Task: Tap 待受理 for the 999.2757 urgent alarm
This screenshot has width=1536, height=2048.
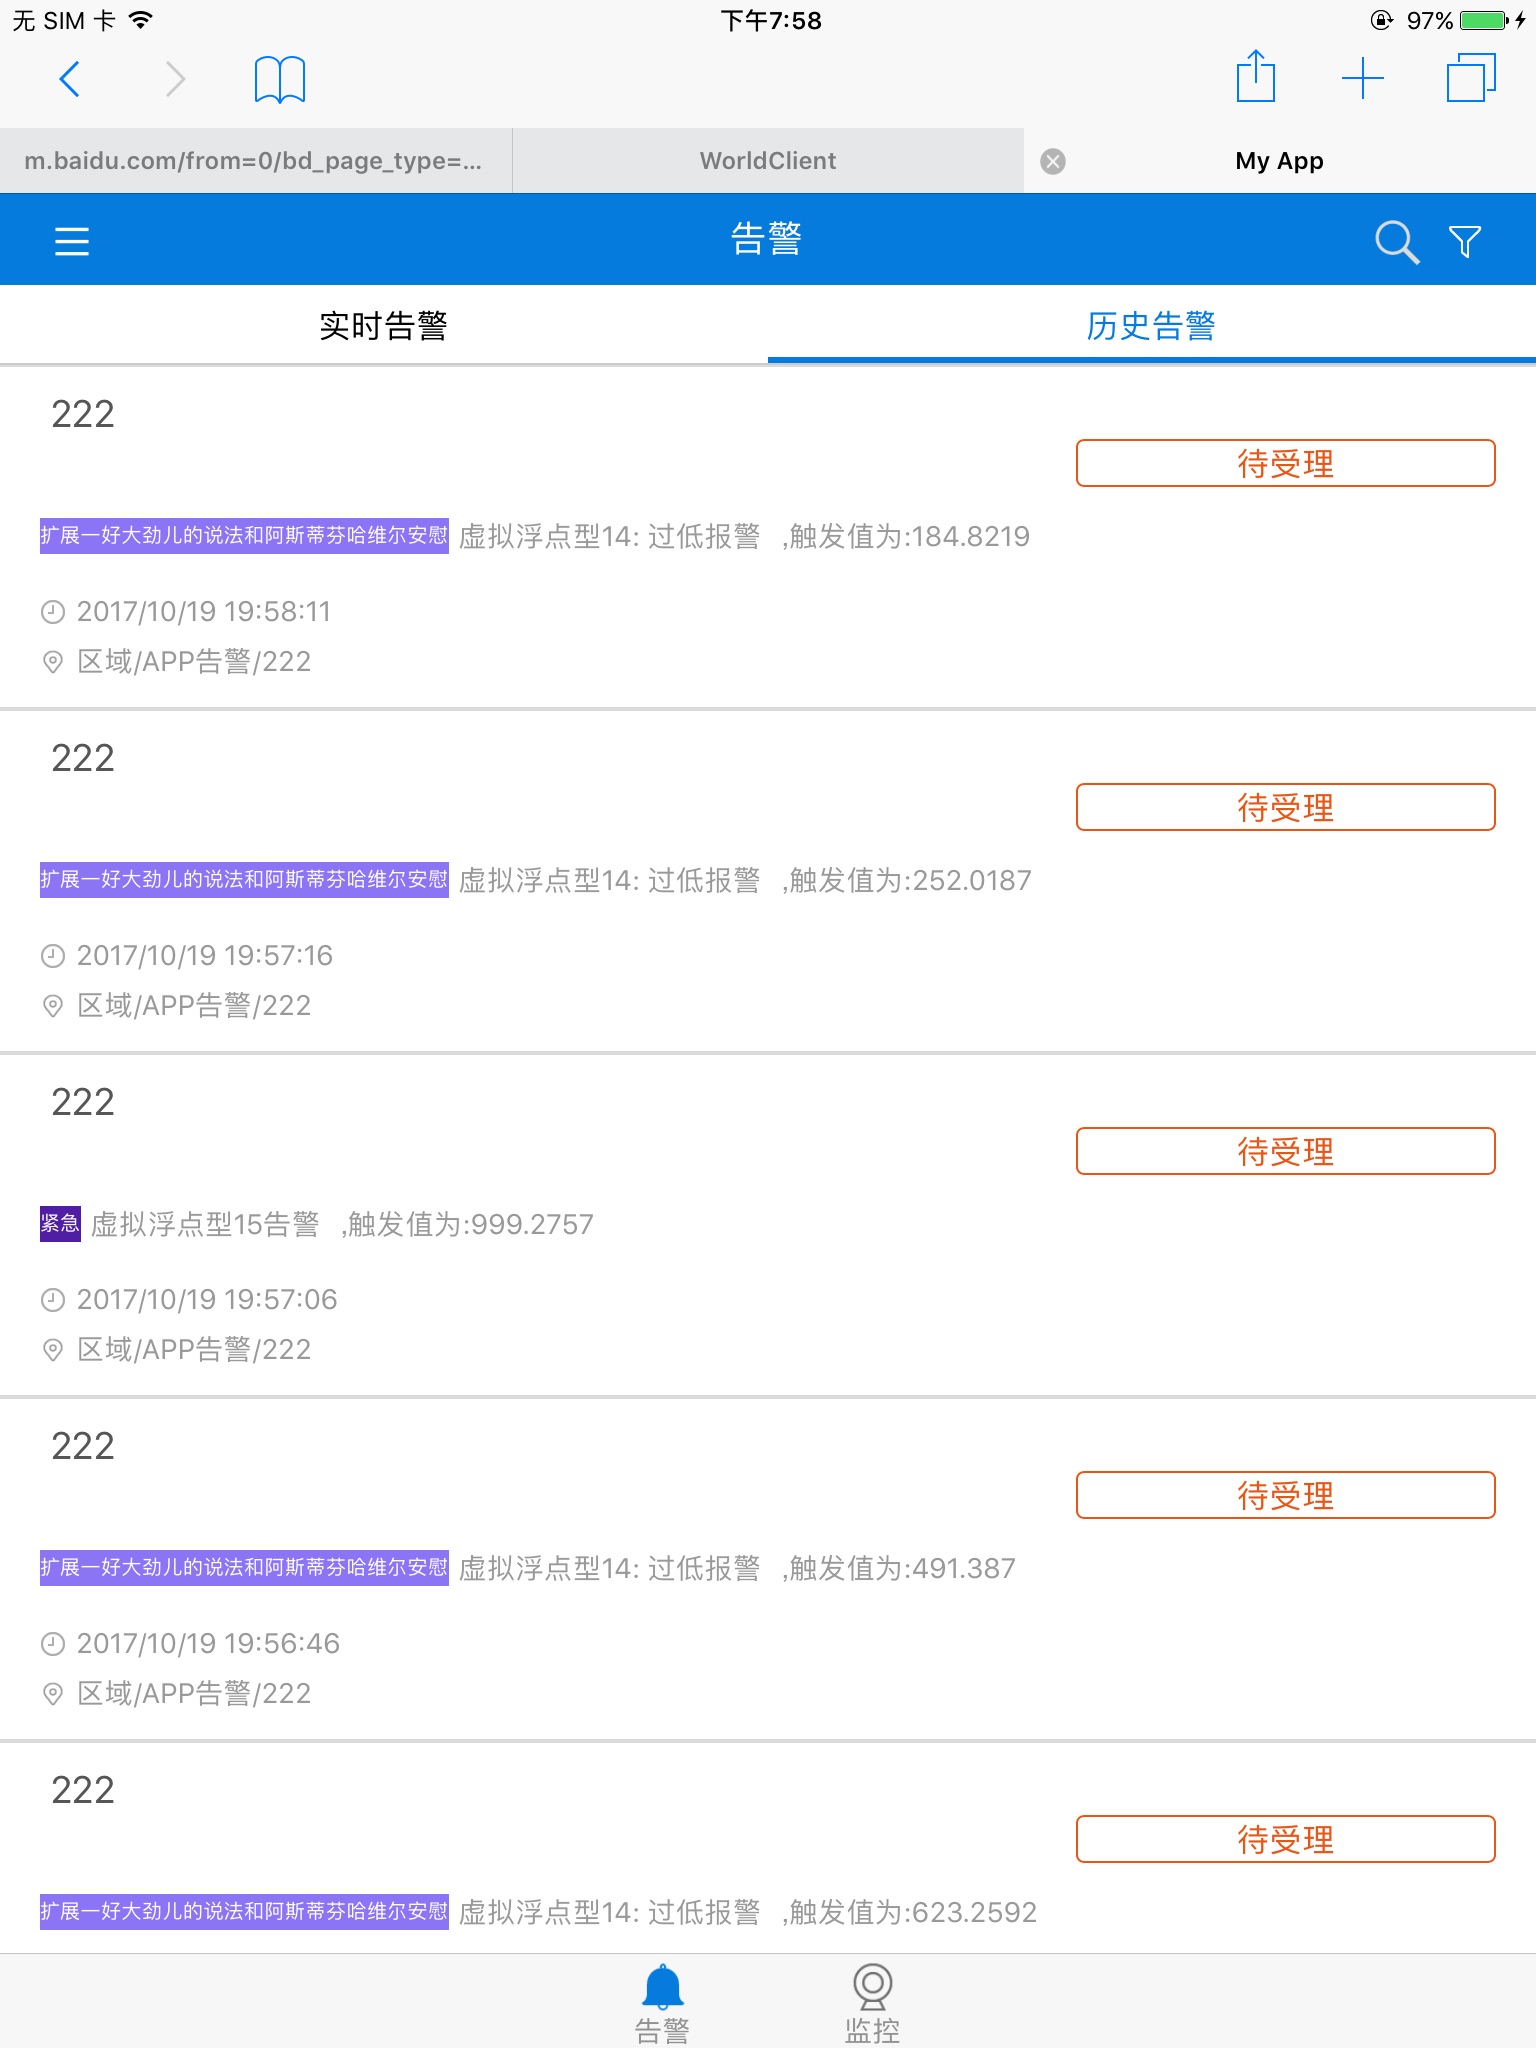Action: pyautogui.click(x=1286, y=1151)
